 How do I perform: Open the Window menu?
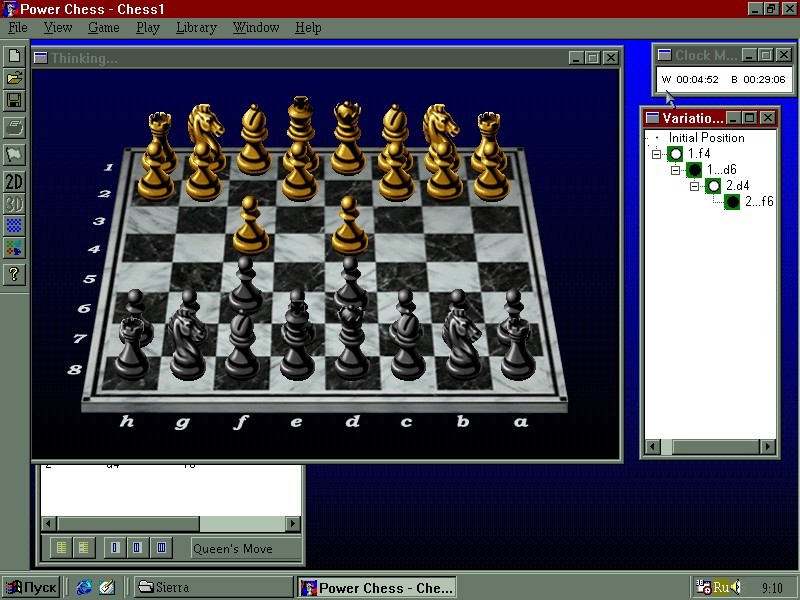(256, 28)
